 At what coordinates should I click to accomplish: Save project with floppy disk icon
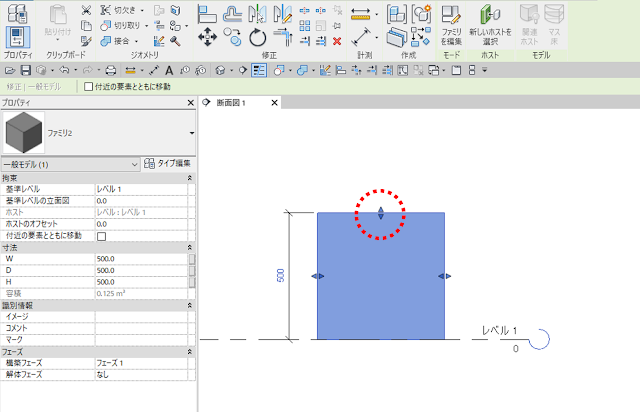coord(26,71)
